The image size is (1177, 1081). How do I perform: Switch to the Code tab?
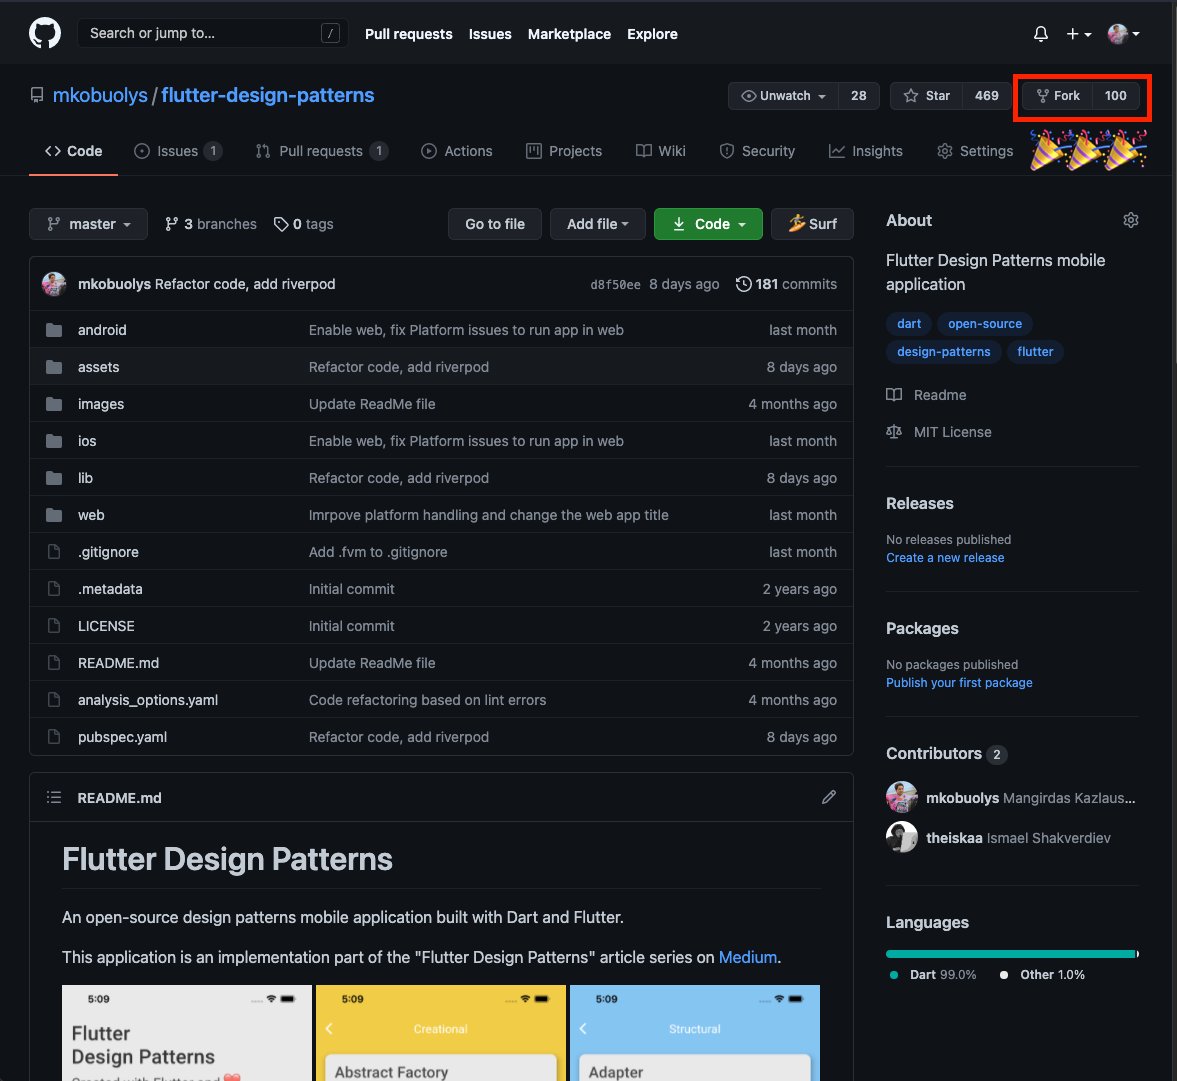[74, 151]
